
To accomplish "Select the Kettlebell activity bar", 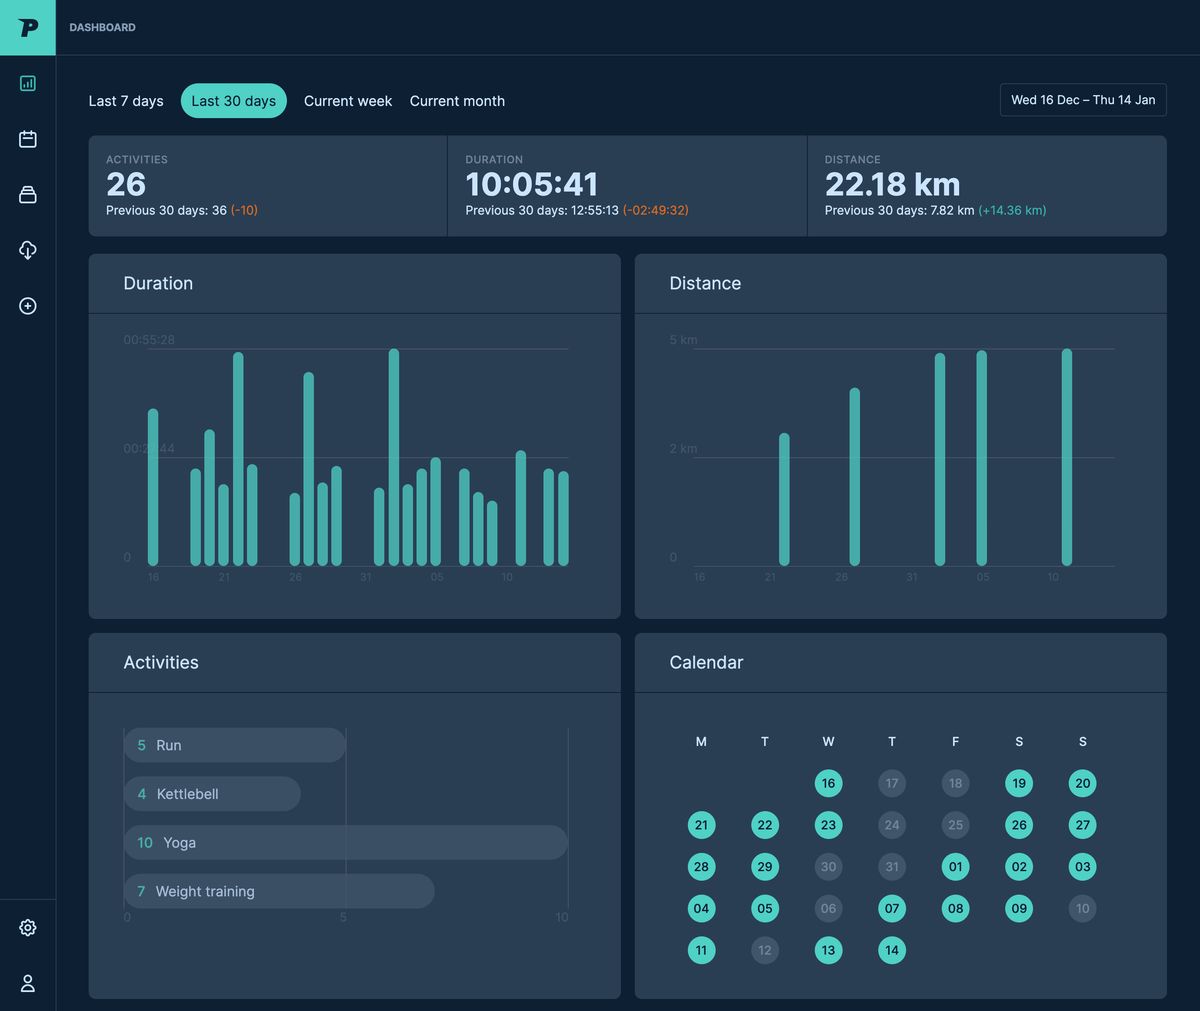I will pyautogui.click(x=212, y=794).
